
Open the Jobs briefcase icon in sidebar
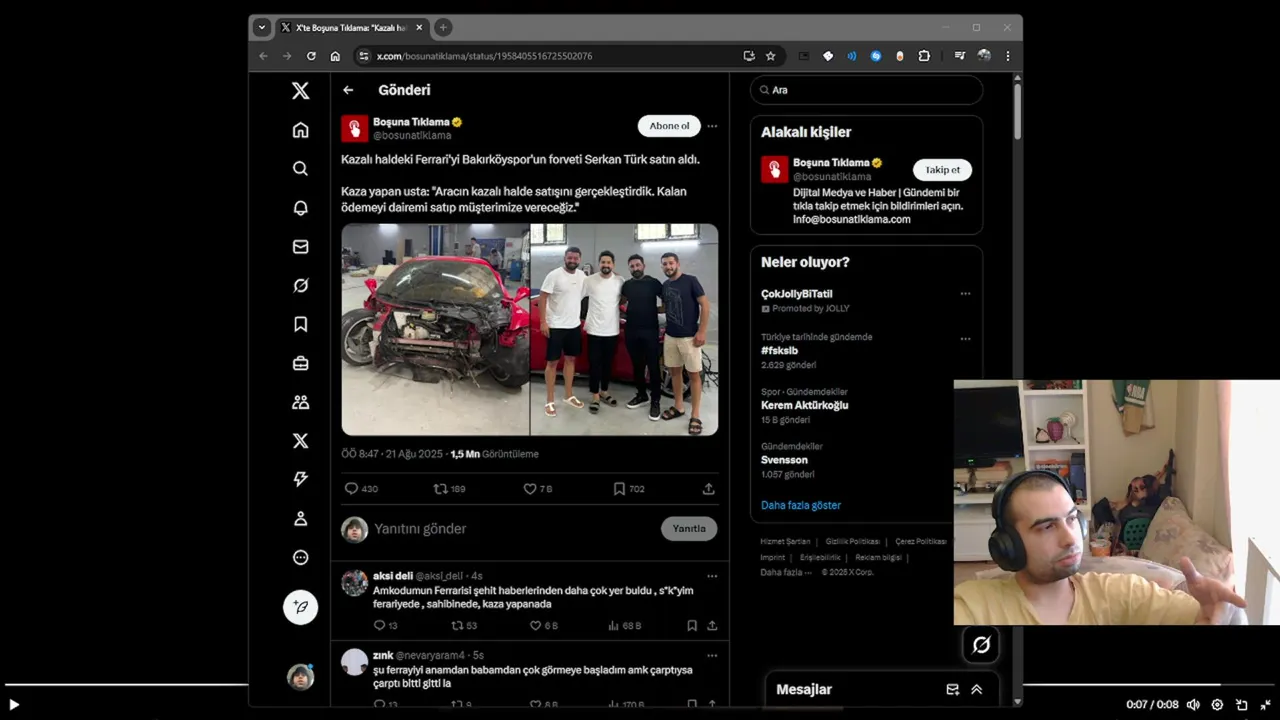point(300,363)
